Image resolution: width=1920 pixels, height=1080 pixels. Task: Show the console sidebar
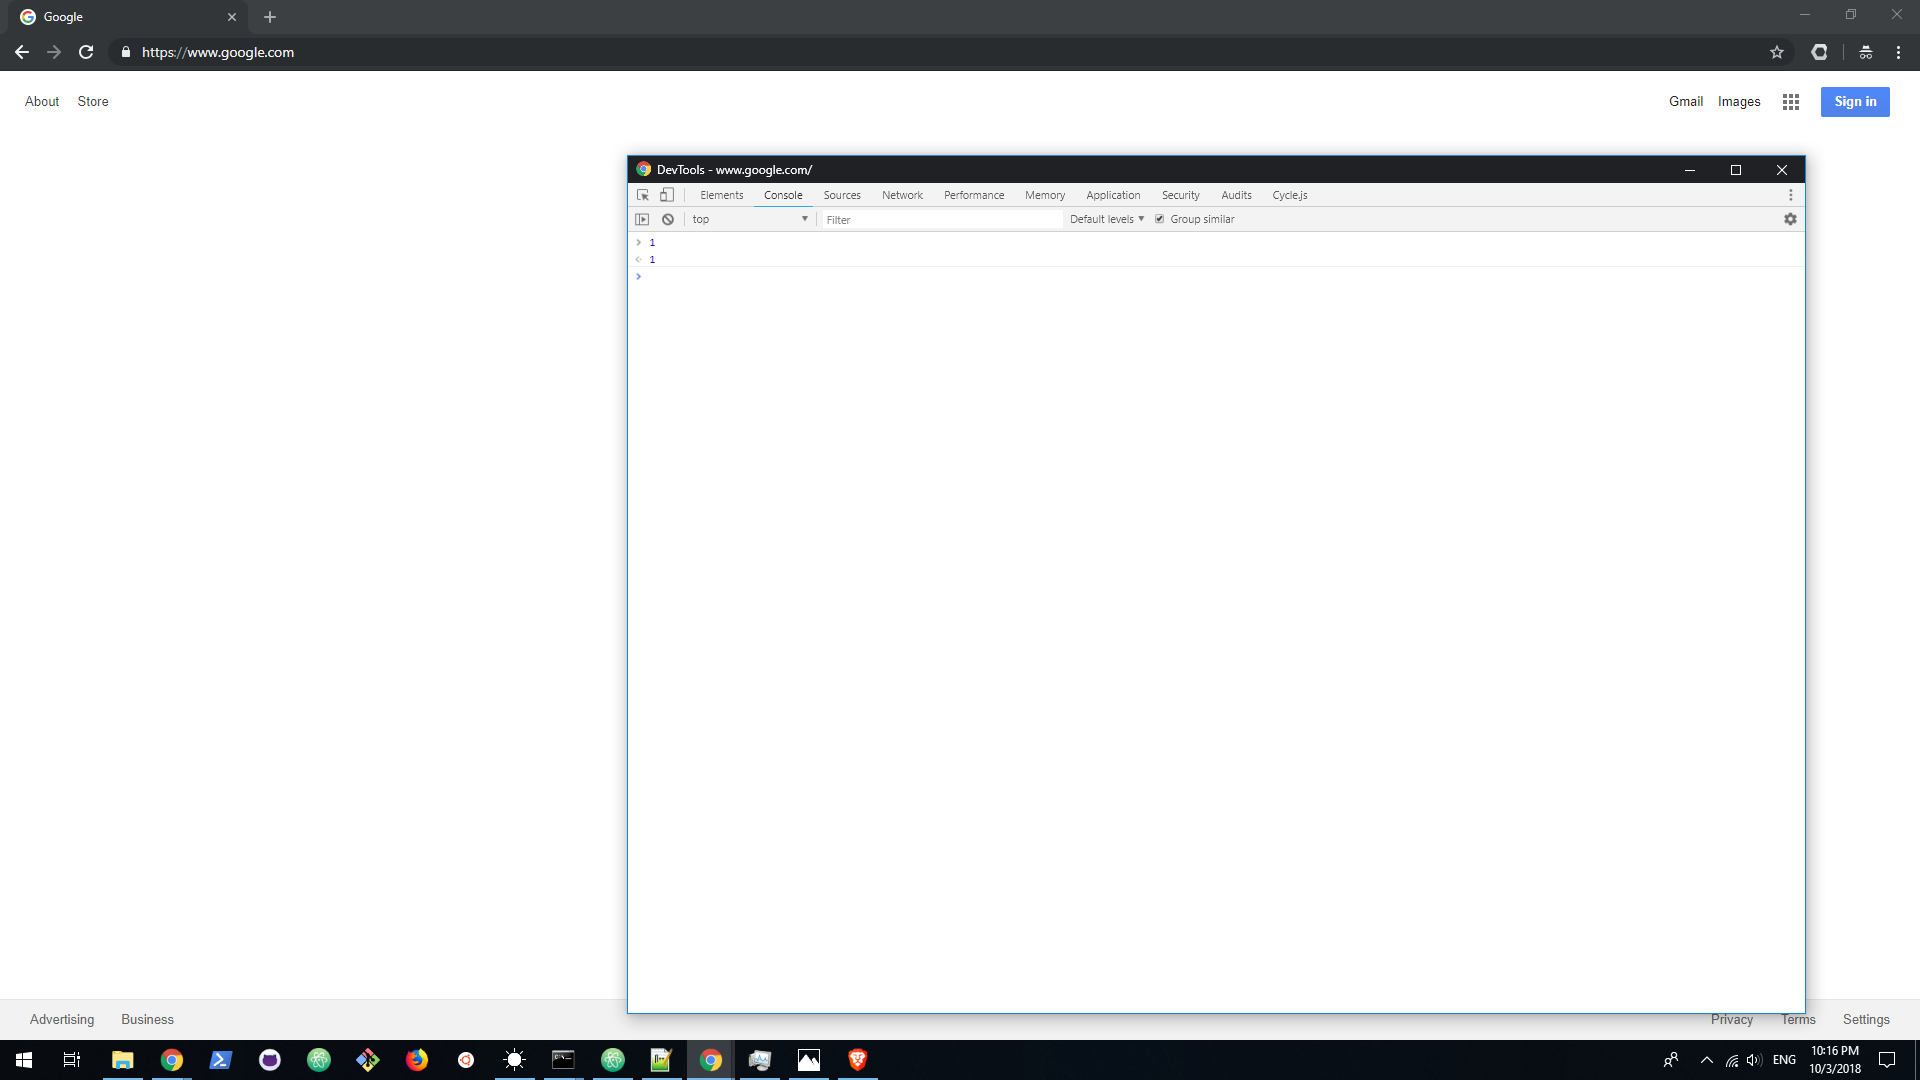[x=643, y=219]
